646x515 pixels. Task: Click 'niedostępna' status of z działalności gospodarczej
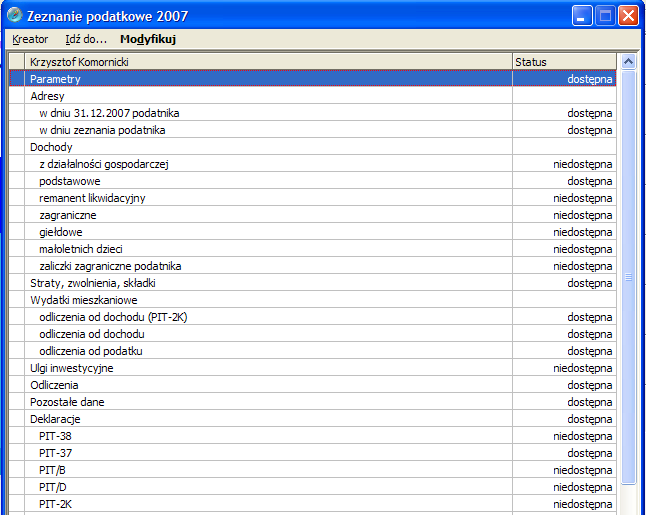(583, 164)
